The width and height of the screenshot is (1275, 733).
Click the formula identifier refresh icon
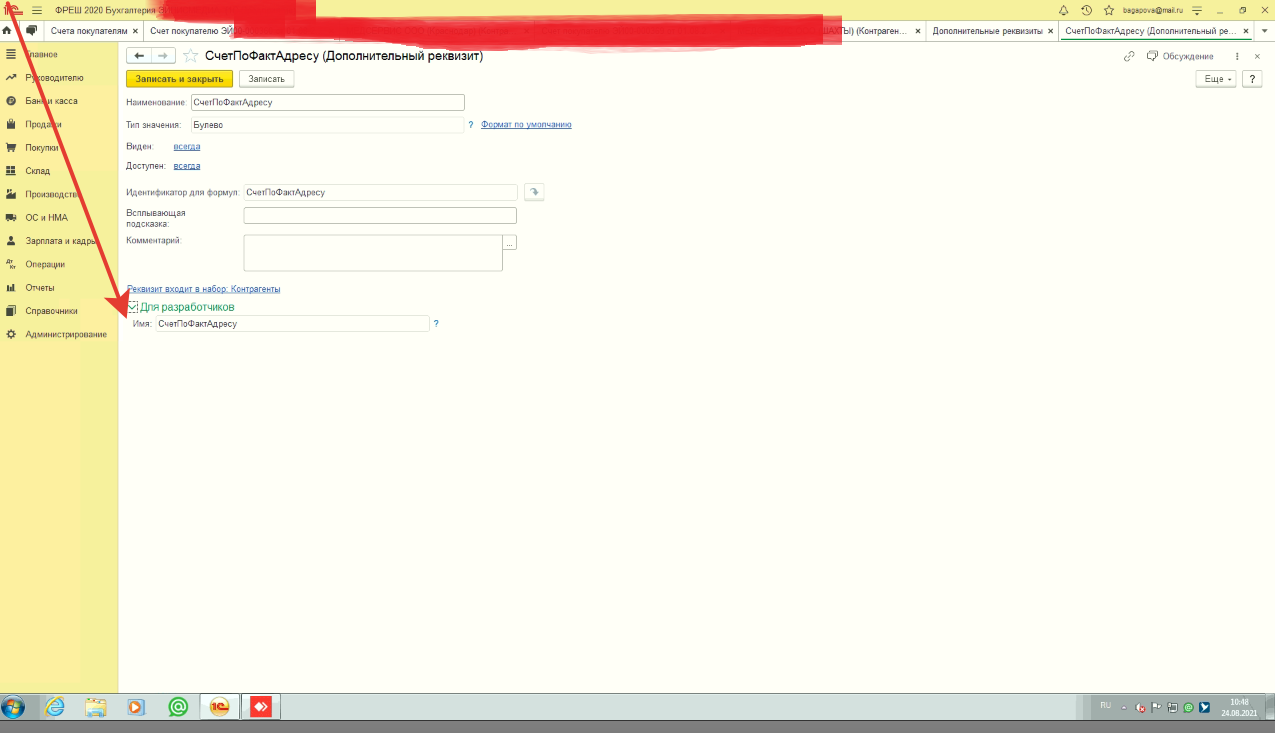534,192
